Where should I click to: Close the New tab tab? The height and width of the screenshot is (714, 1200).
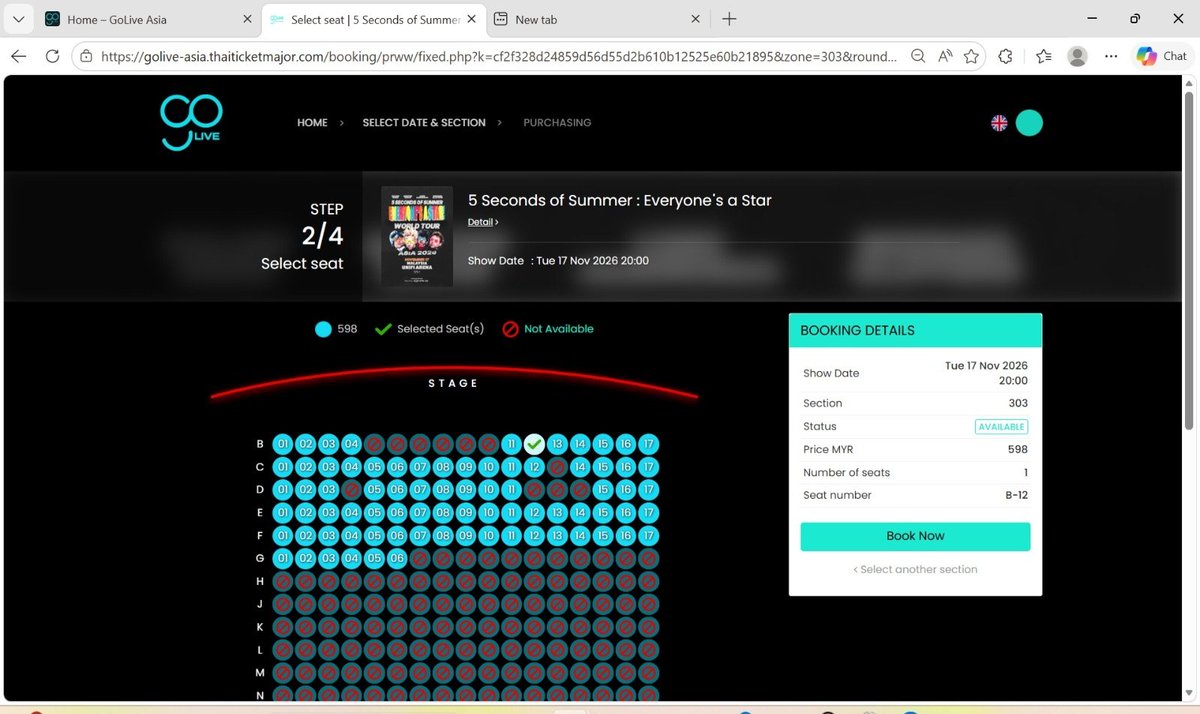click(x=695, y=19)
